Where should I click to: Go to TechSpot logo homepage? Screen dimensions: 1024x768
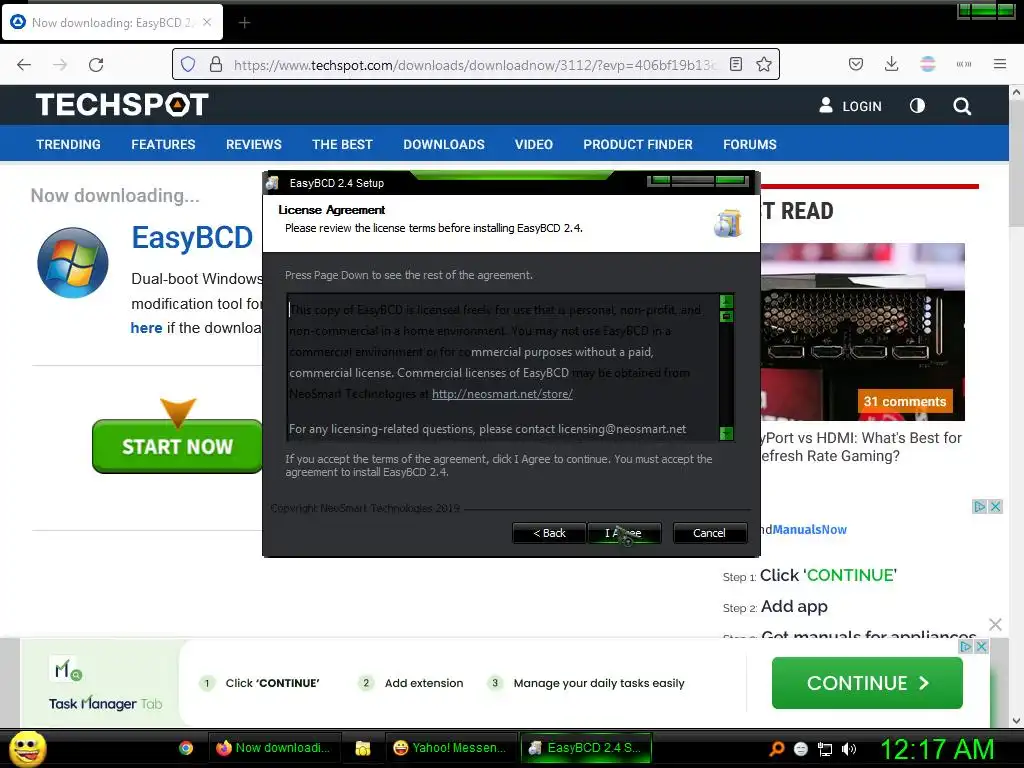(x=122, y=104)
